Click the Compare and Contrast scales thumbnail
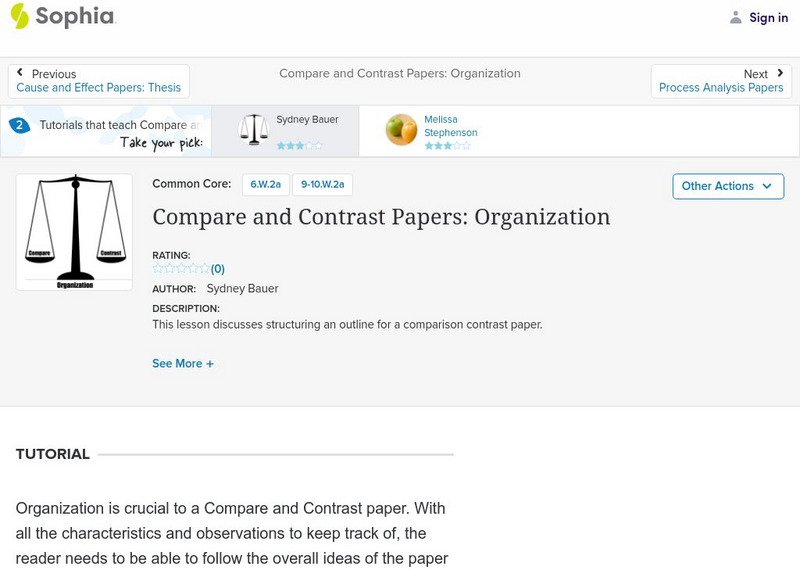The image size is (800, 570). point(74,232)
